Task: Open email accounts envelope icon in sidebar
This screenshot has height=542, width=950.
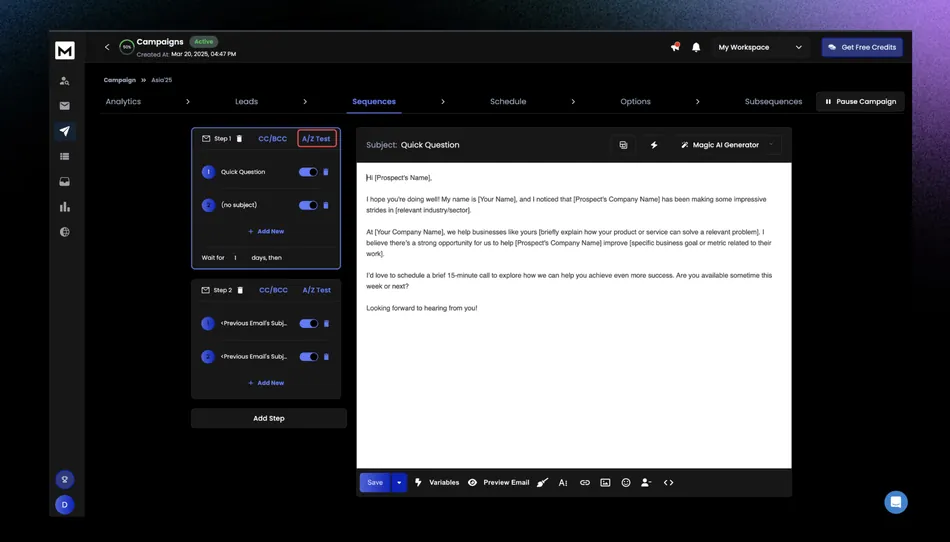Action: [65, 106]
